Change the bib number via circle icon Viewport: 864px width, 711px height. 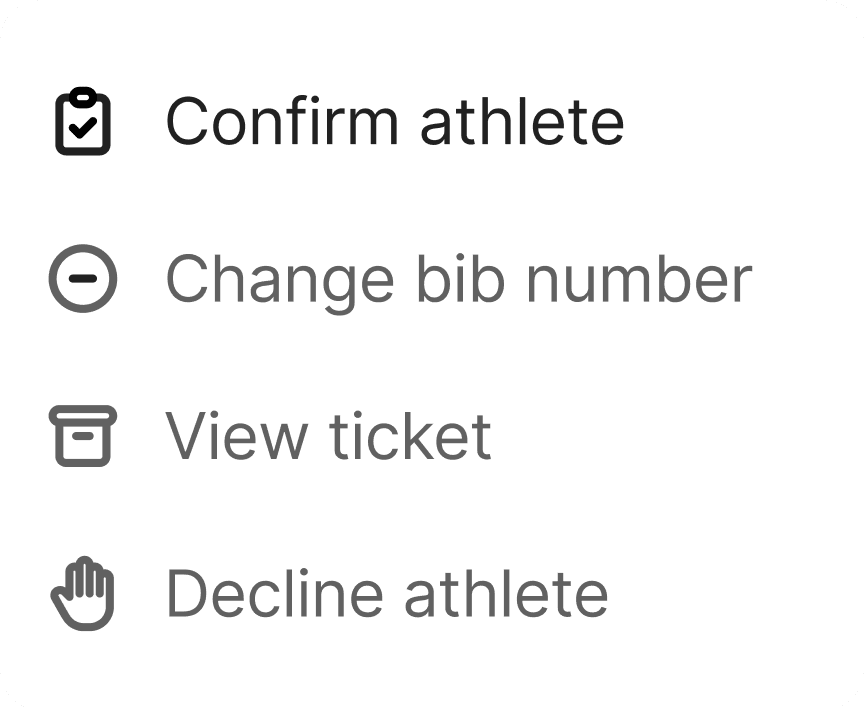83,279
